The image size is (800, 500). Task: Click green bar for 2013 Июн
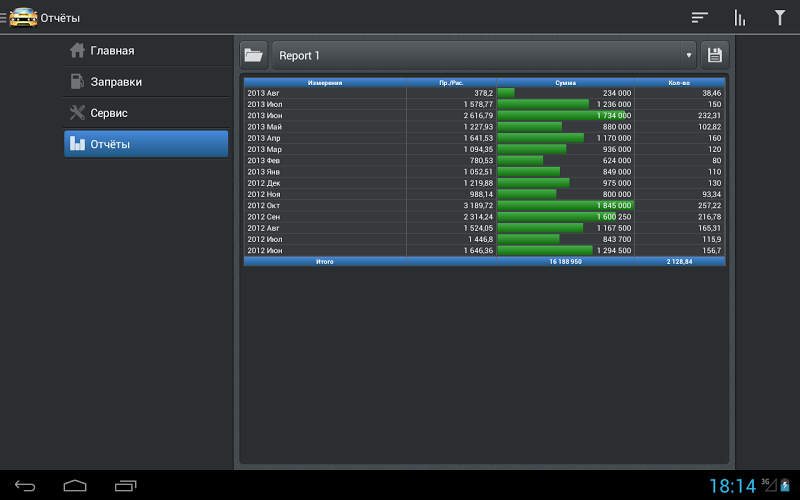(x=561, y=116)
